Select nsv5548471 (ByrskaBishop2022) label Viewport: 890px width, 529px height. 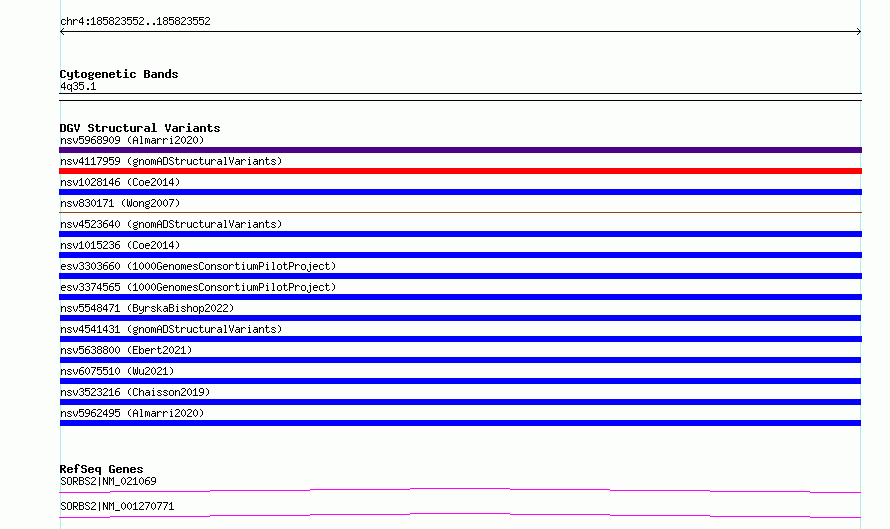pos(147,308)
